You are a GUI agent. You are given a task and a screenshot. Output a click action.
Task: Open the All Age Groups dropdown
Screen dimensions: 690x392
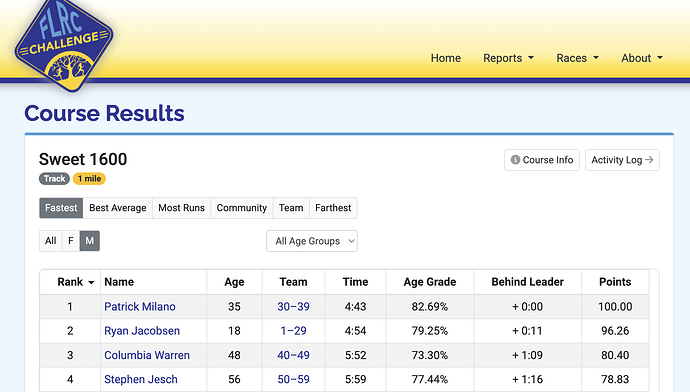312,241
